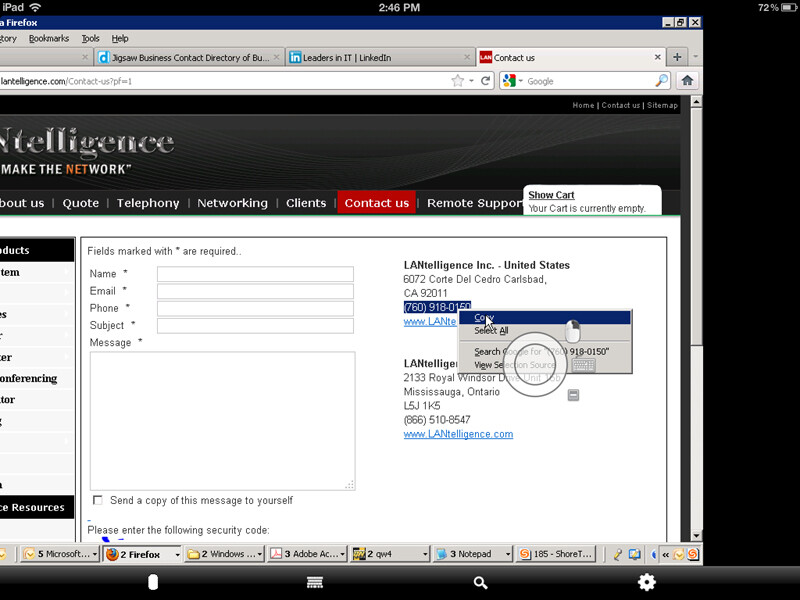Expand the '5 Microsoft' taskbar group dropdown

tap(94, 554)
